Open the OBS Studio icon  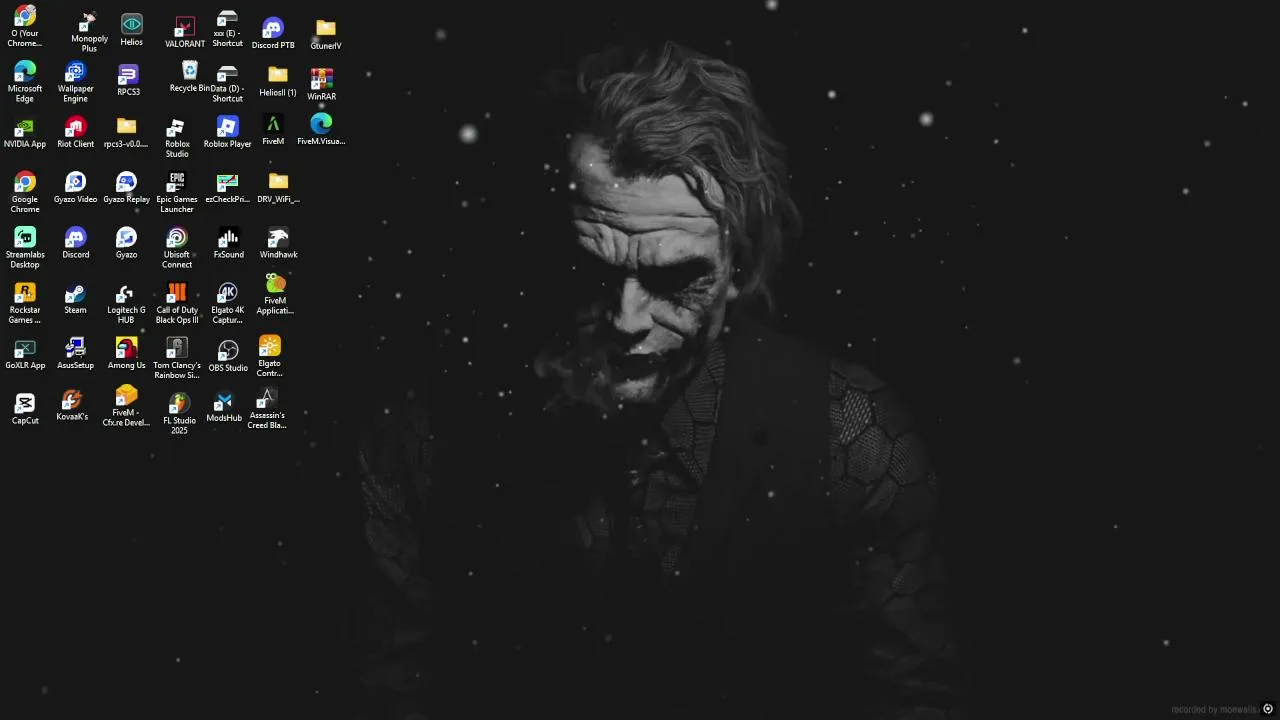228,356
